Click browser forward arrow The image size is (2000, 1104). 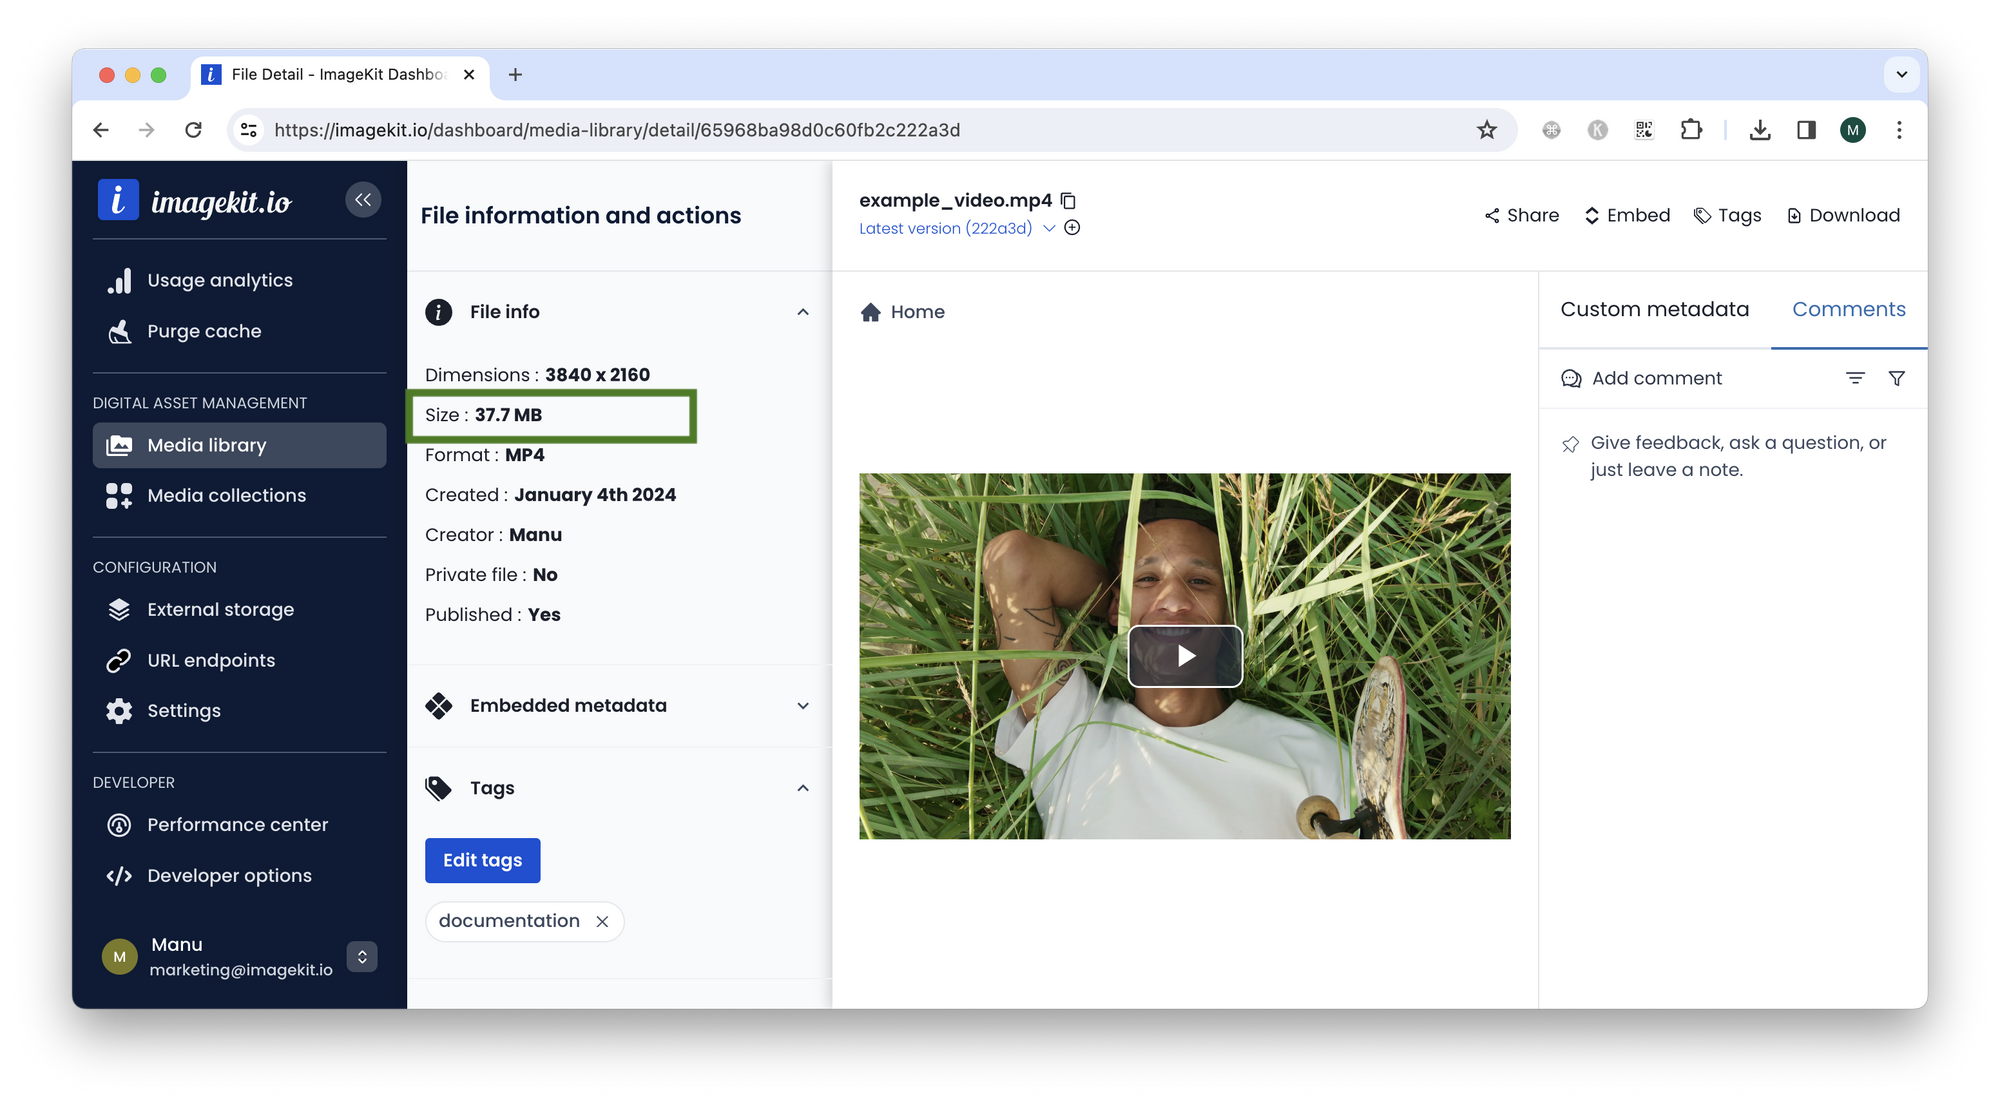[147, 130]
